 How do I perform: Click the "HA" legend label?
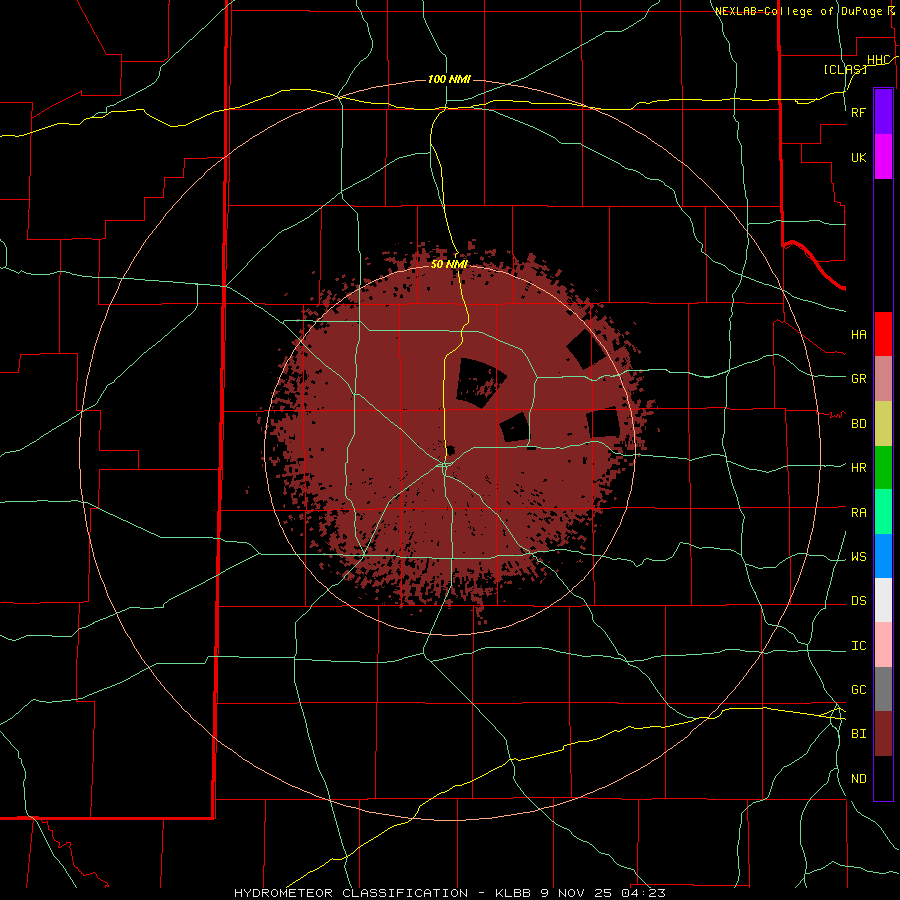click(858, 334)
